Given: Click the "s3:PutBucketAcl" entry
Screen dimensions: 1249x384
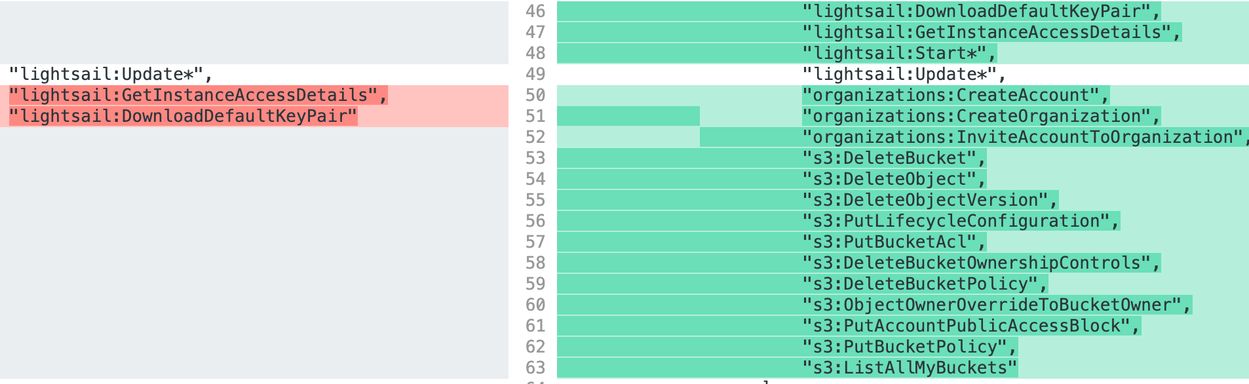Looking at the screenshot, I should pyautogui.click(x=895, y=243).
